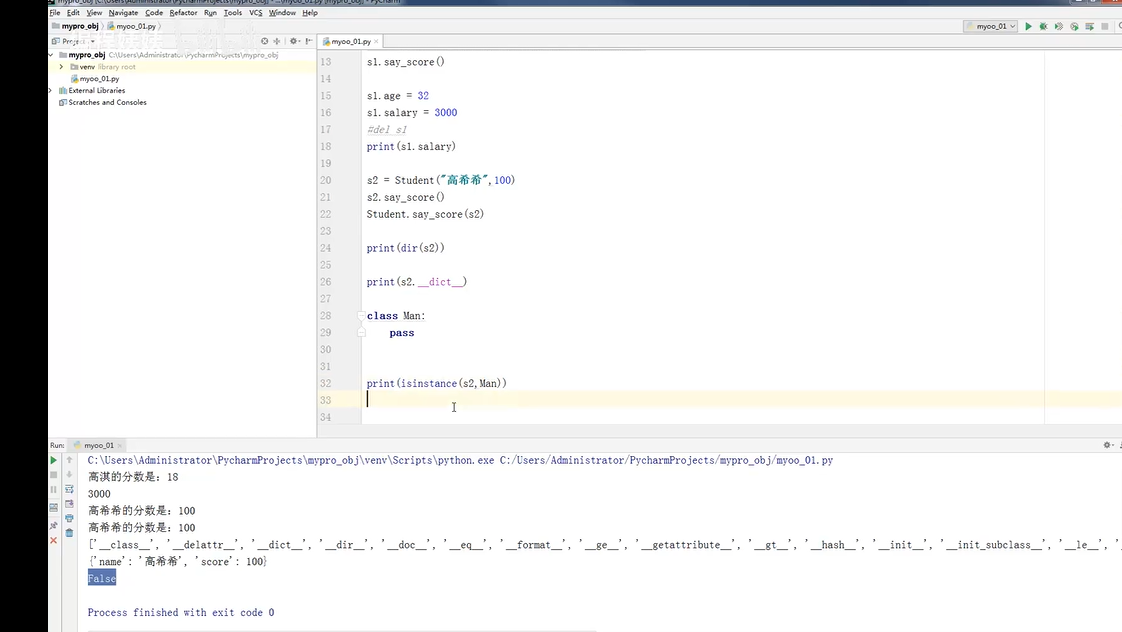
Task: Collapse the mypro_obj project root
Action: [51, 55]
